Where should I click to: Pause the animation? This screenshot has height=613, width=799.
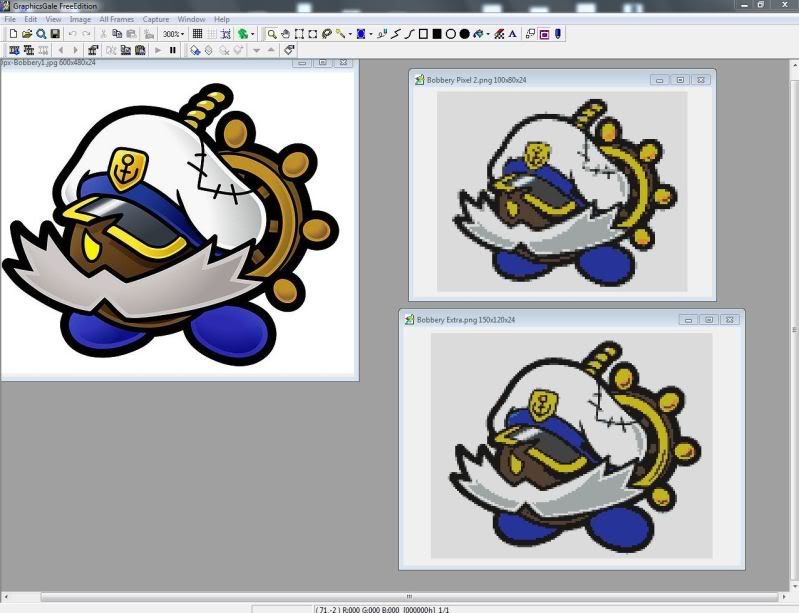pos(173,50)
